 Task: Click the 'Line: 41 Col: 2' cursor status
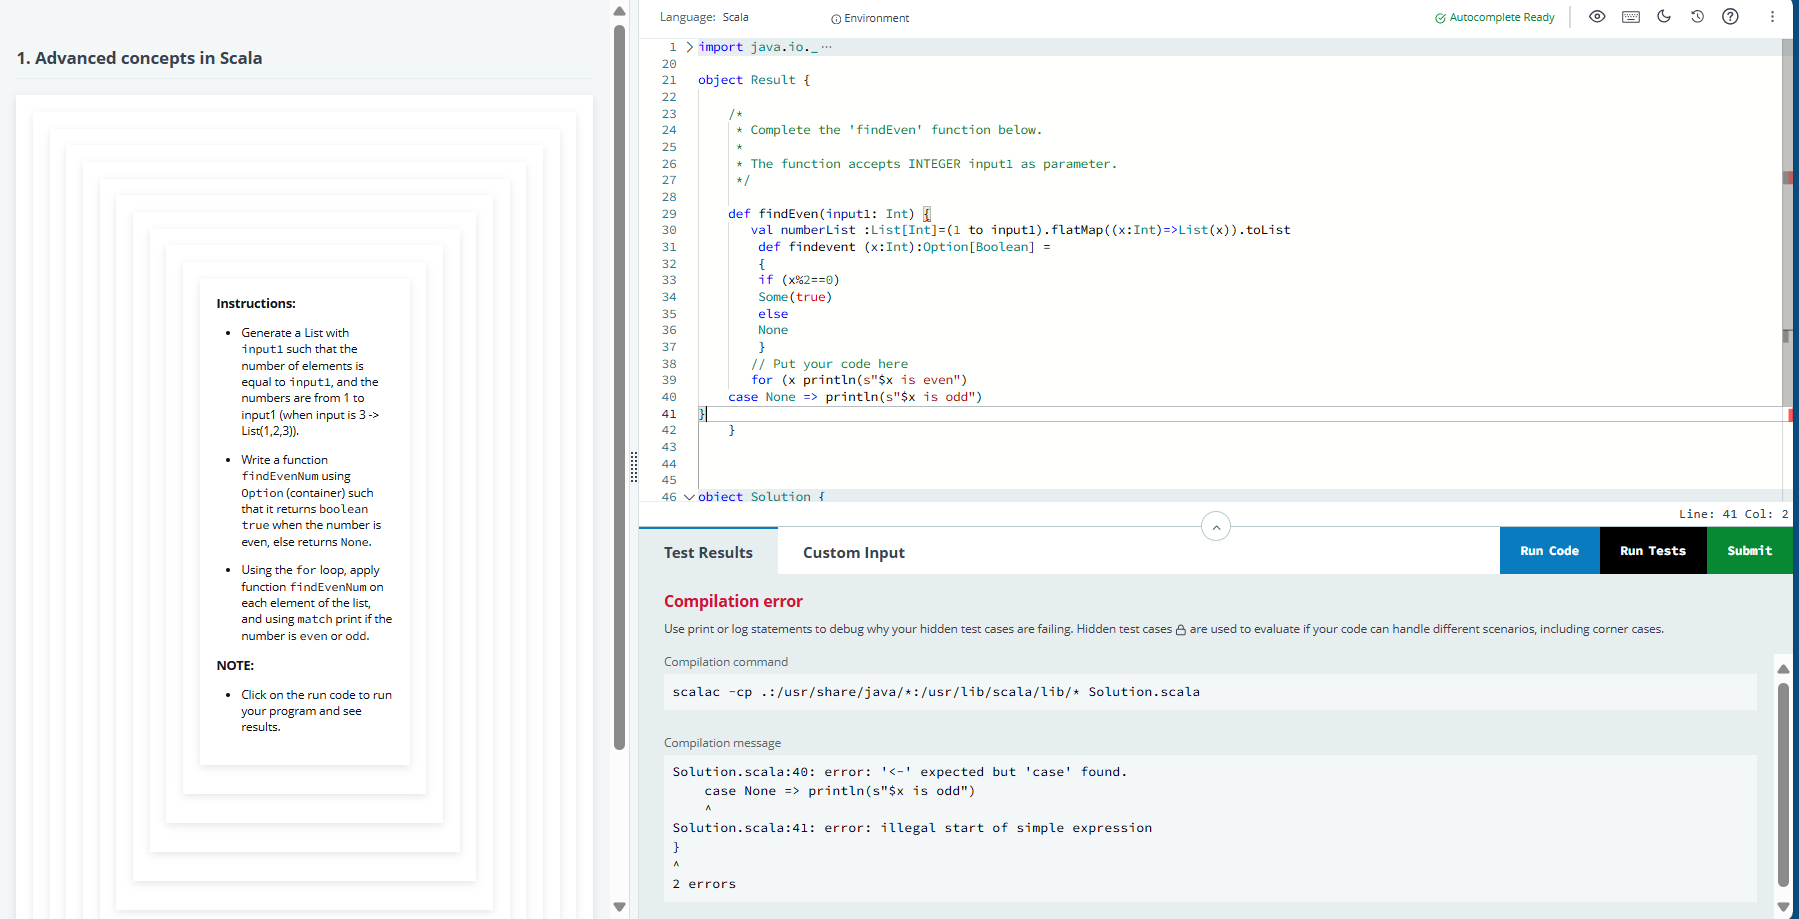coord(1733,514)
